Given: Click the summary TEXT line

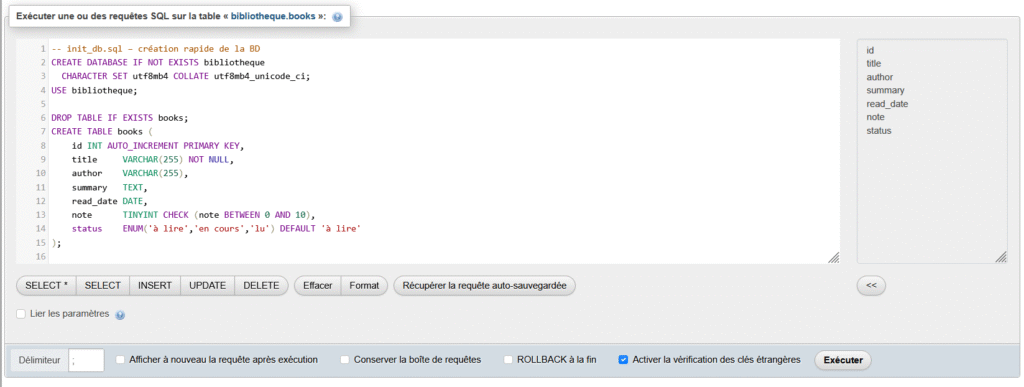Looking at the screenshot, I should click(x=110, y=187).
